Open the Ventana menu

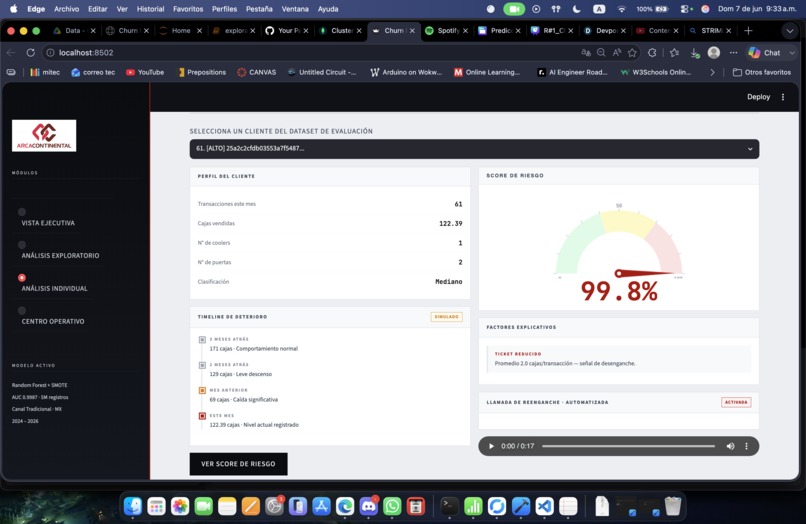295,9
